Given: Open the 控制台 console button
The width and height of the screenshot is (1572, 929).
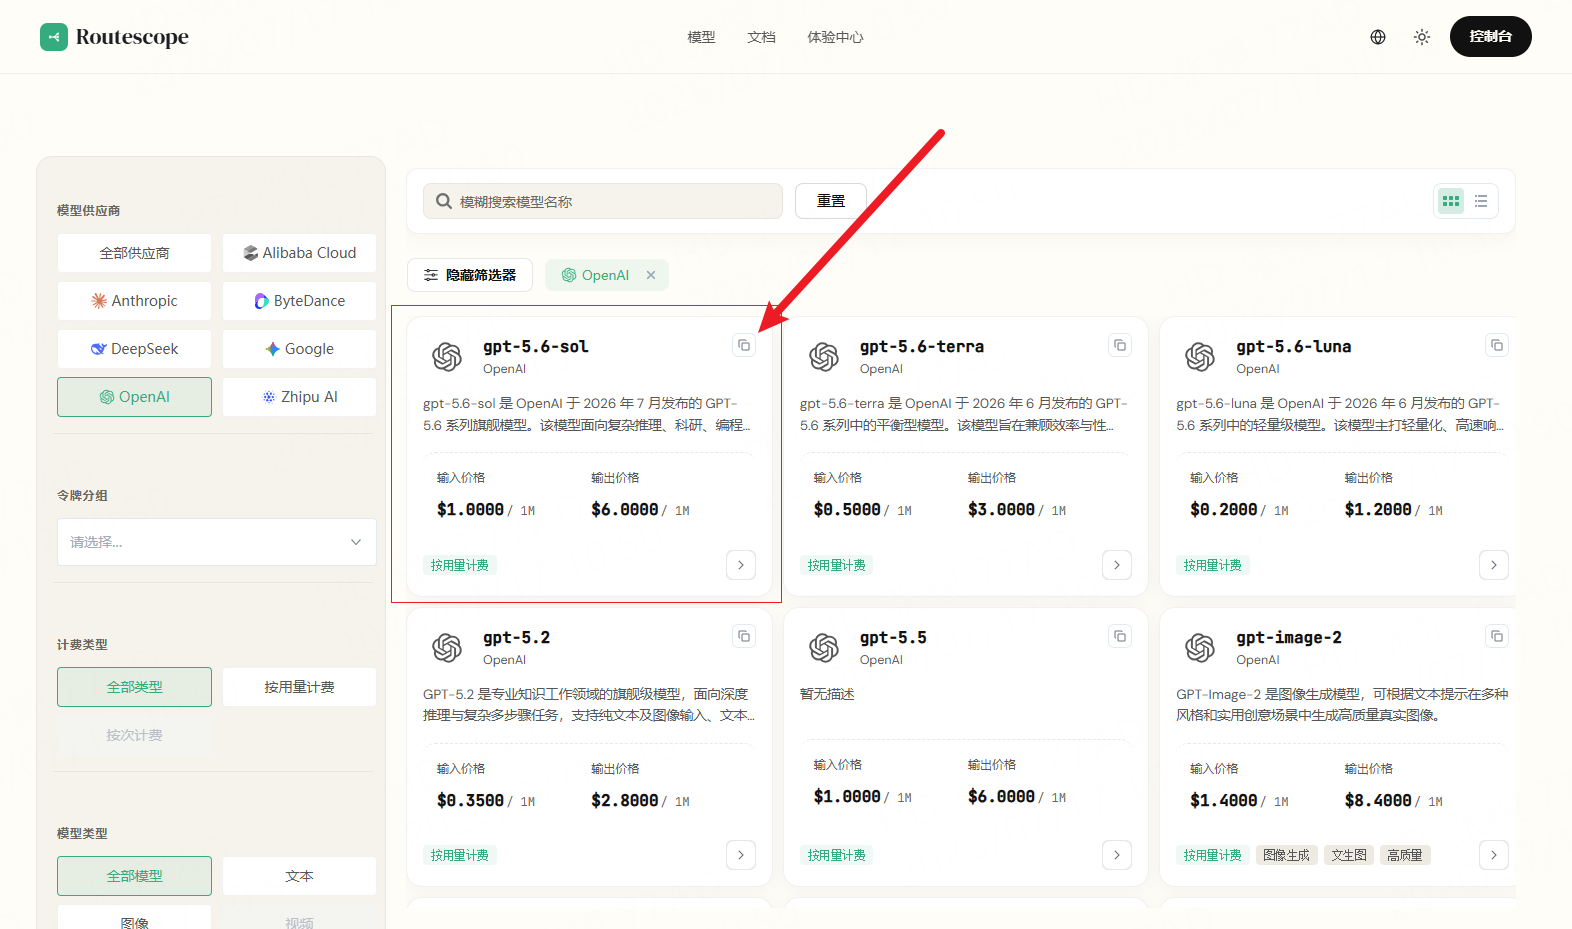Looking at the screenshot, I should pyautogui.click(x=1490, y=36).
